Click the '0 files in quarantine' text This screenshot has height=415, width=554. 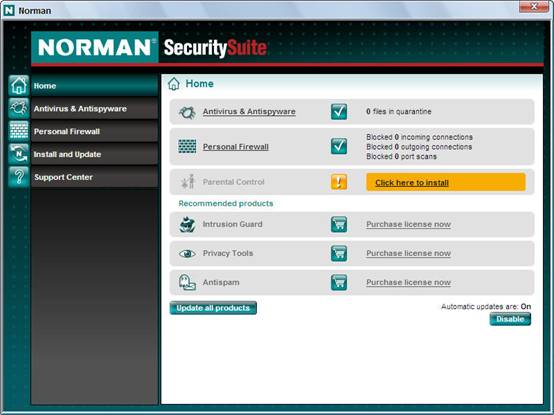click(x=399, y=112)
